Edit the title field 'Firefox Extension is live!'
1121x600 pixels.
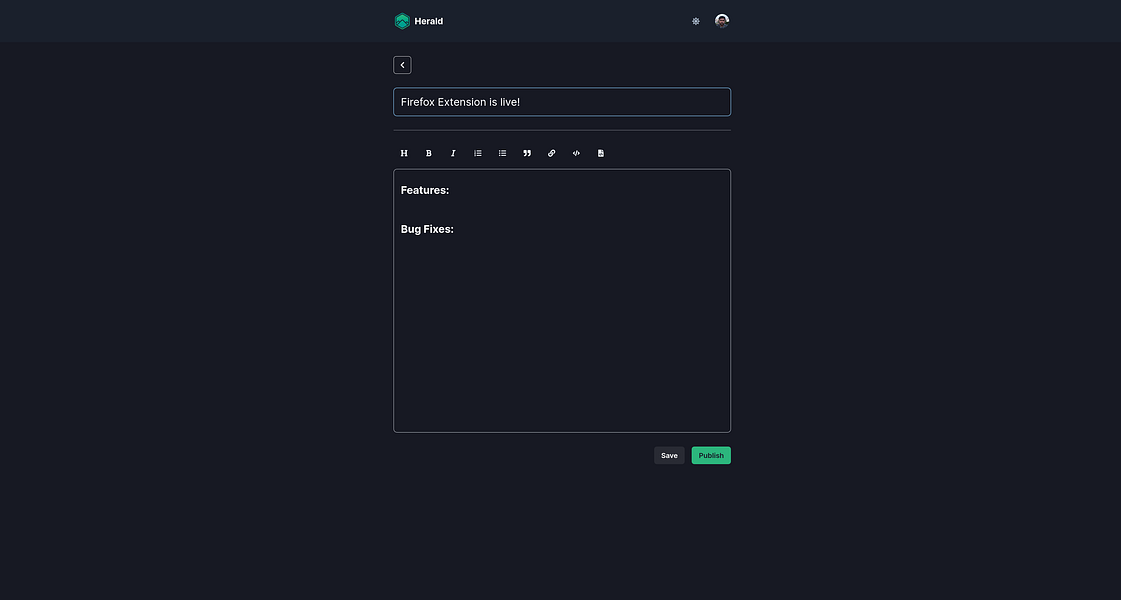562,102
